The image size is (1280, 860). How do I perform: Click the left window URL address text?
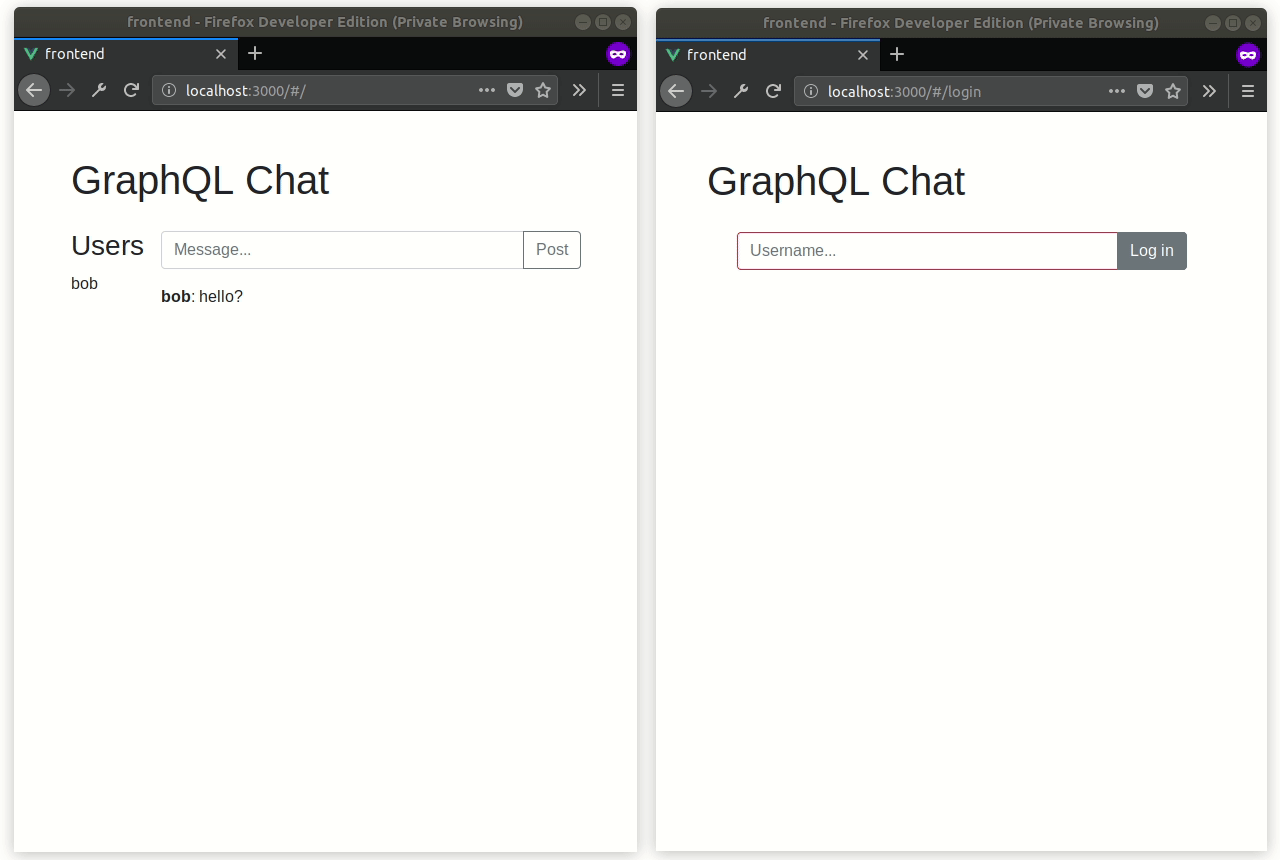coord(245,90)
